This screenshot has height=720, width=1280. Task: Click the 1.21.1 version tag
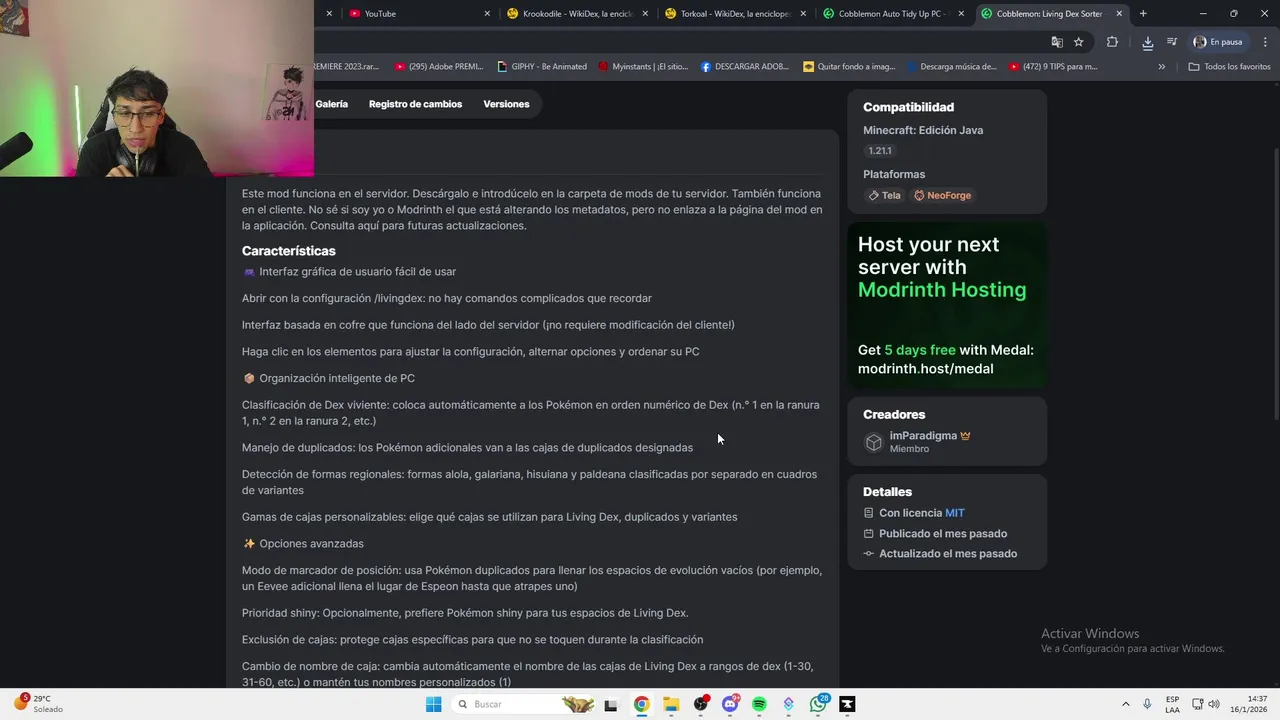tap(880, 151)
